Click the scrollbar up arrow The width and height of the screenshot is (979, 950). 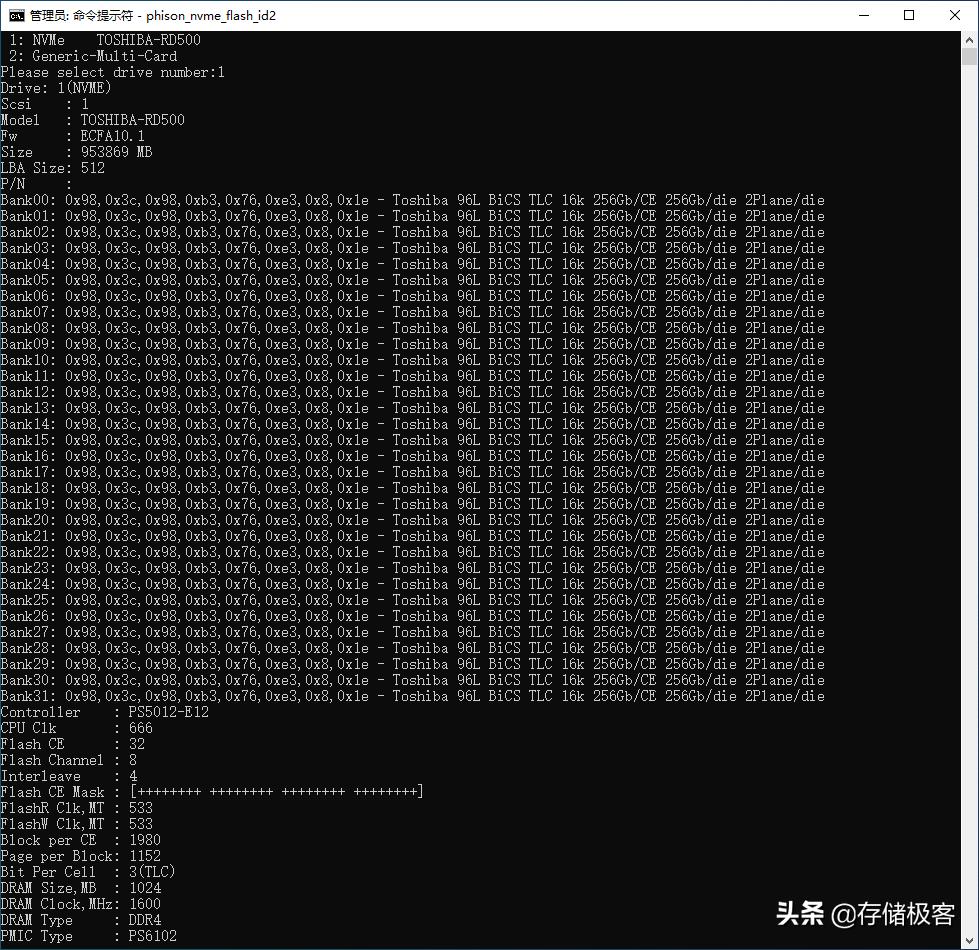coord(969,38)
